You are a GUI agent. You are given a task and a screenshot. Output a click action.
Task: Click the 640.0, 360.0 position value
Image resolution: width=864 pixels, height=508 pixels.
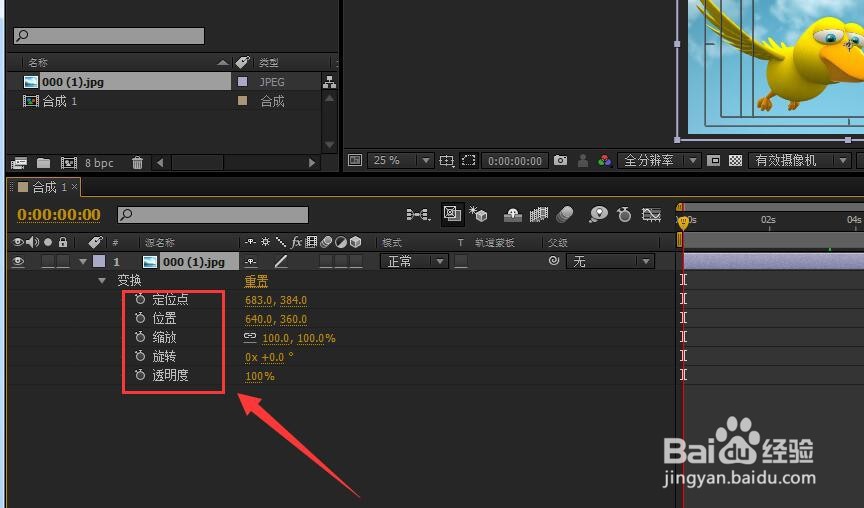click(276, 319)
